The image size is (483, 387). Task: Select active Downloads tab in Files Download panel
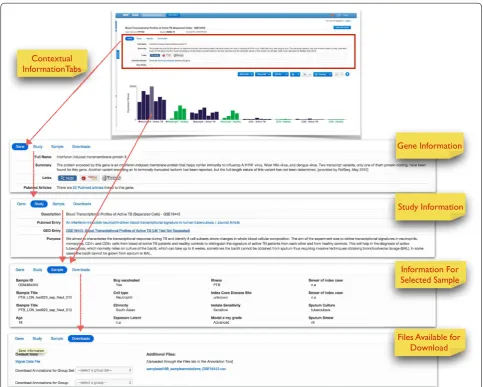[81, 339]
